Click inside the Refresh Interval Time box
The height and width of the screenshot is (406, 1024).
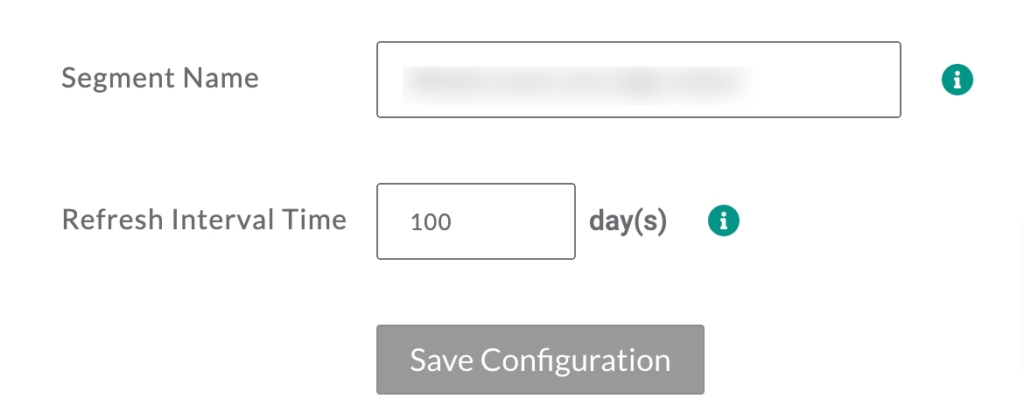click(x=476, y=221)
